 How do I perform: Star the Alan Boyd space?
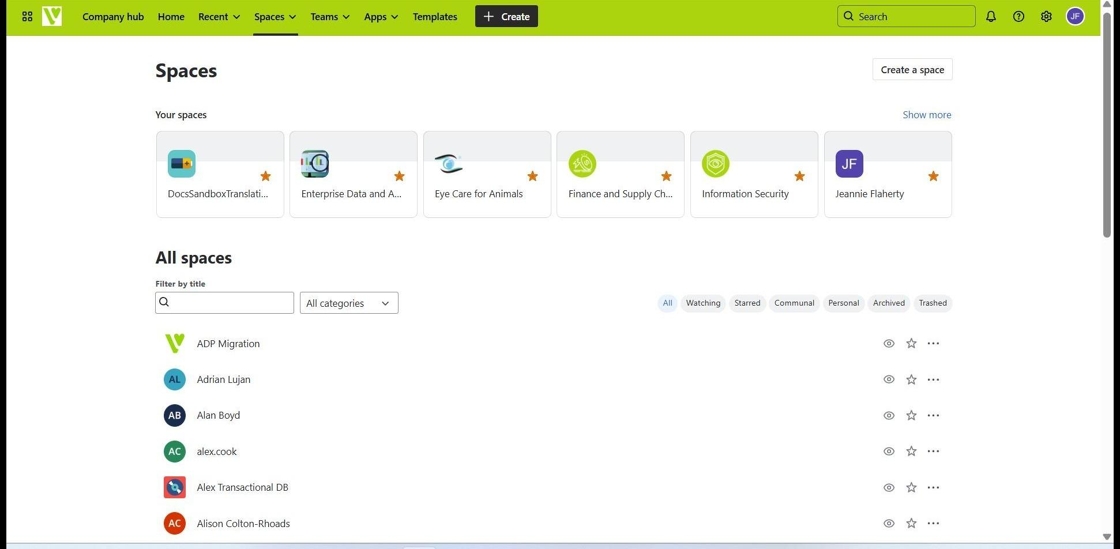(911, 416)
